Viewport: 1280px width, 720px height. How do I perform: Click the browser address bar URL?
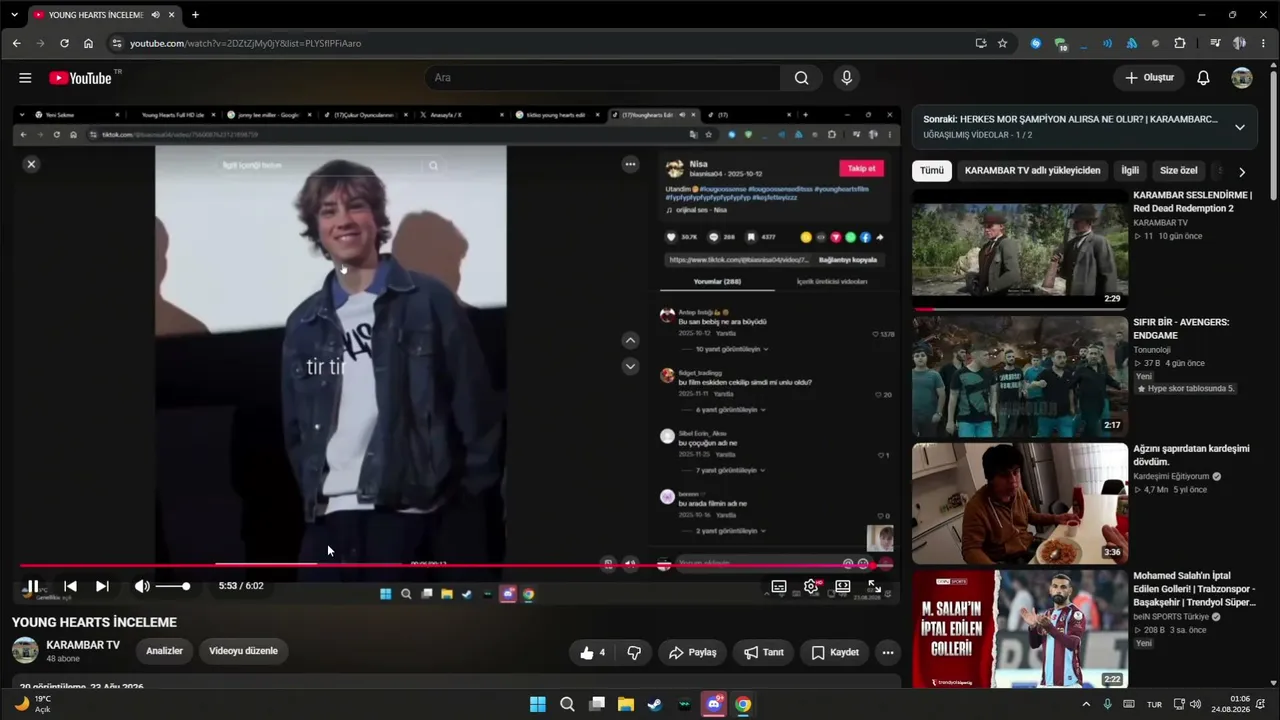(246, 43)
